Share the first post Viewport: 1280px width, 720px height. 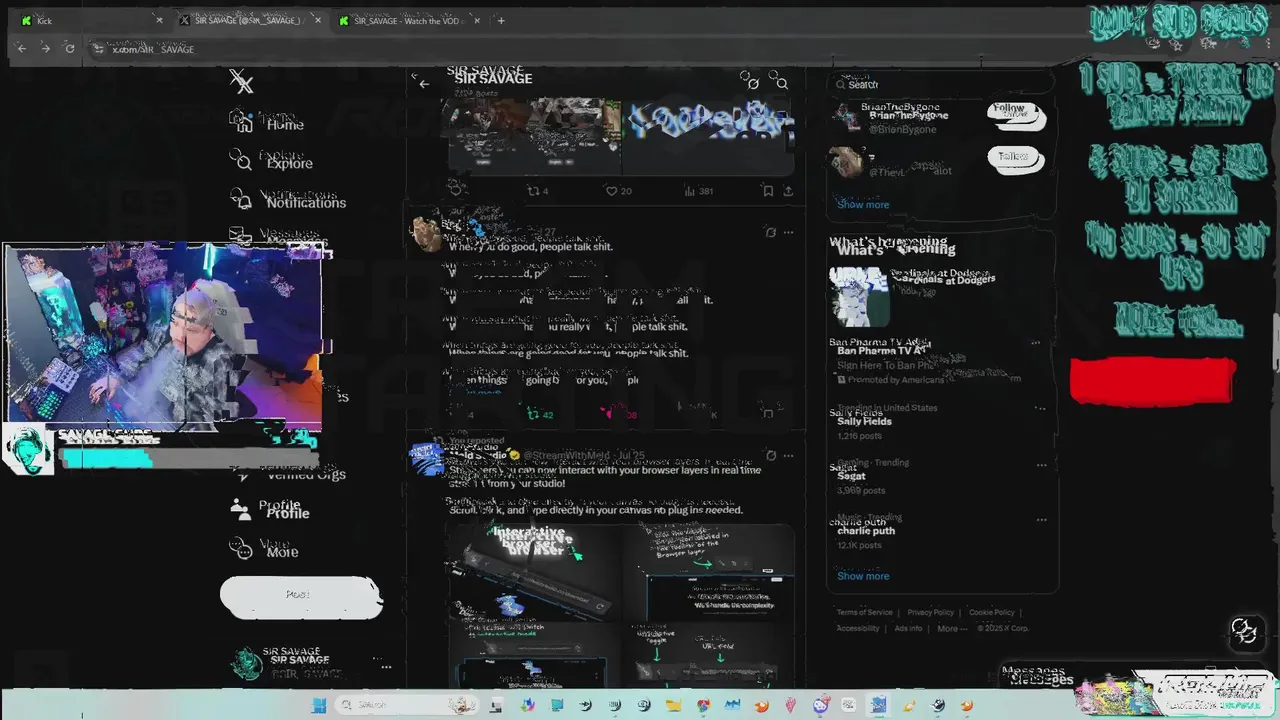(x=788, y=191)
